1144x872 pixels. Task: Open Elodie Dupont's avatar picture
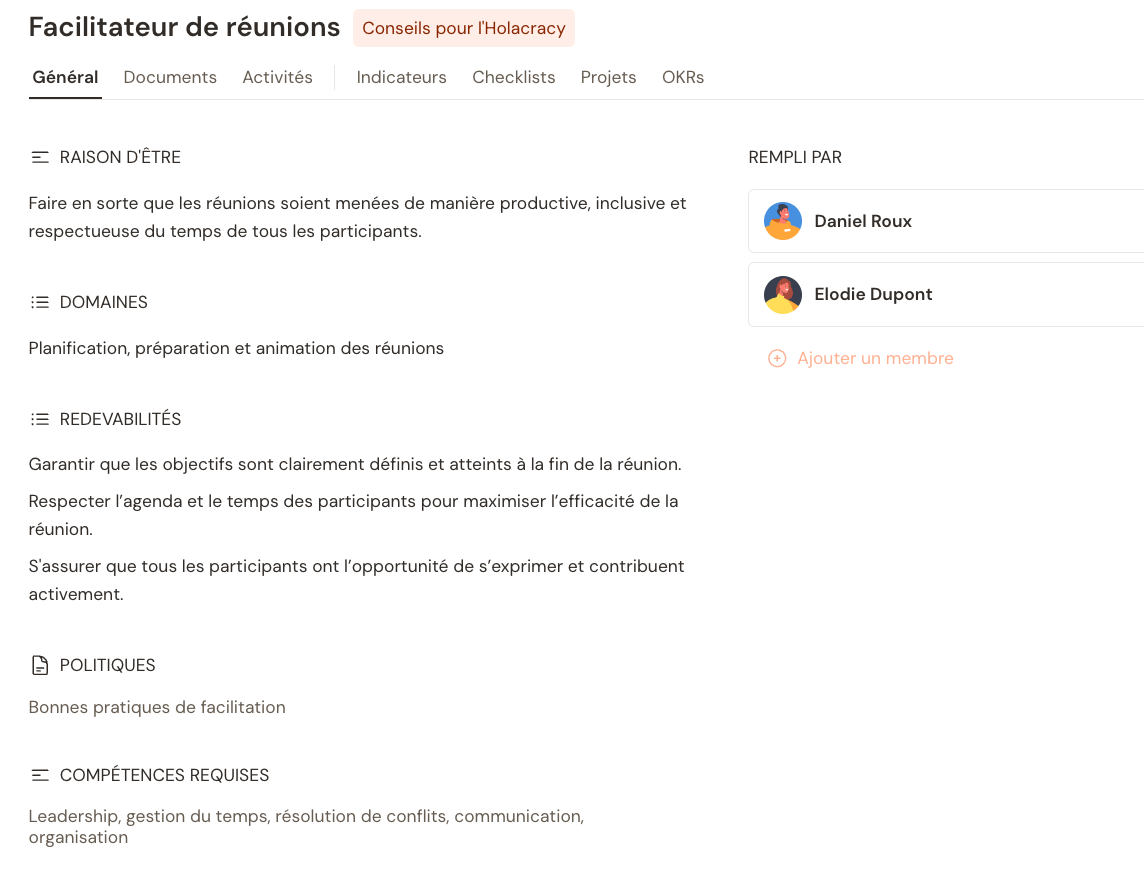[x=783, y=294]
